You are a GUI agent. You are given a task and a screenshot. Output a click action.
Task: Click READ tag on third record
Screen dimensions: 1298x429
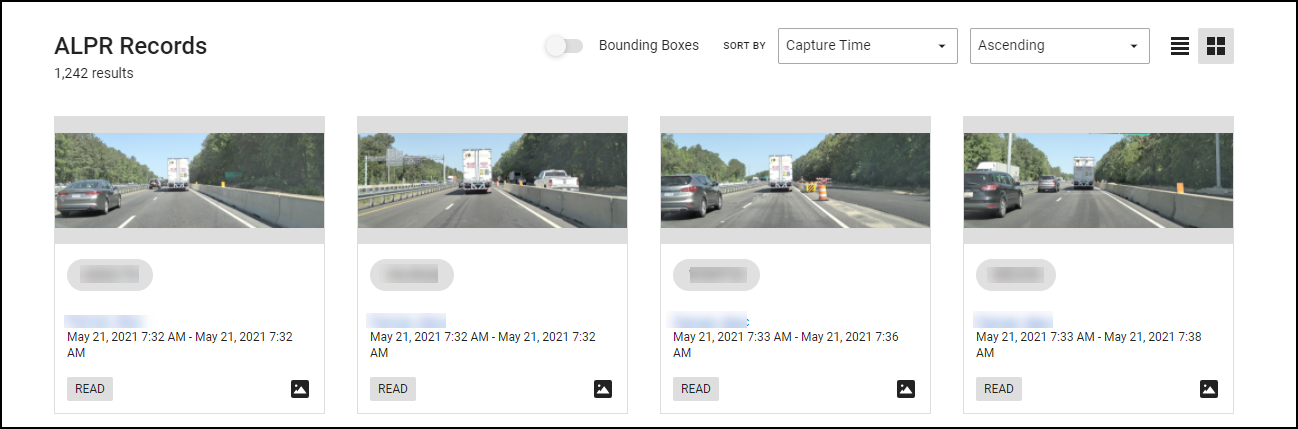coord(696,389)
